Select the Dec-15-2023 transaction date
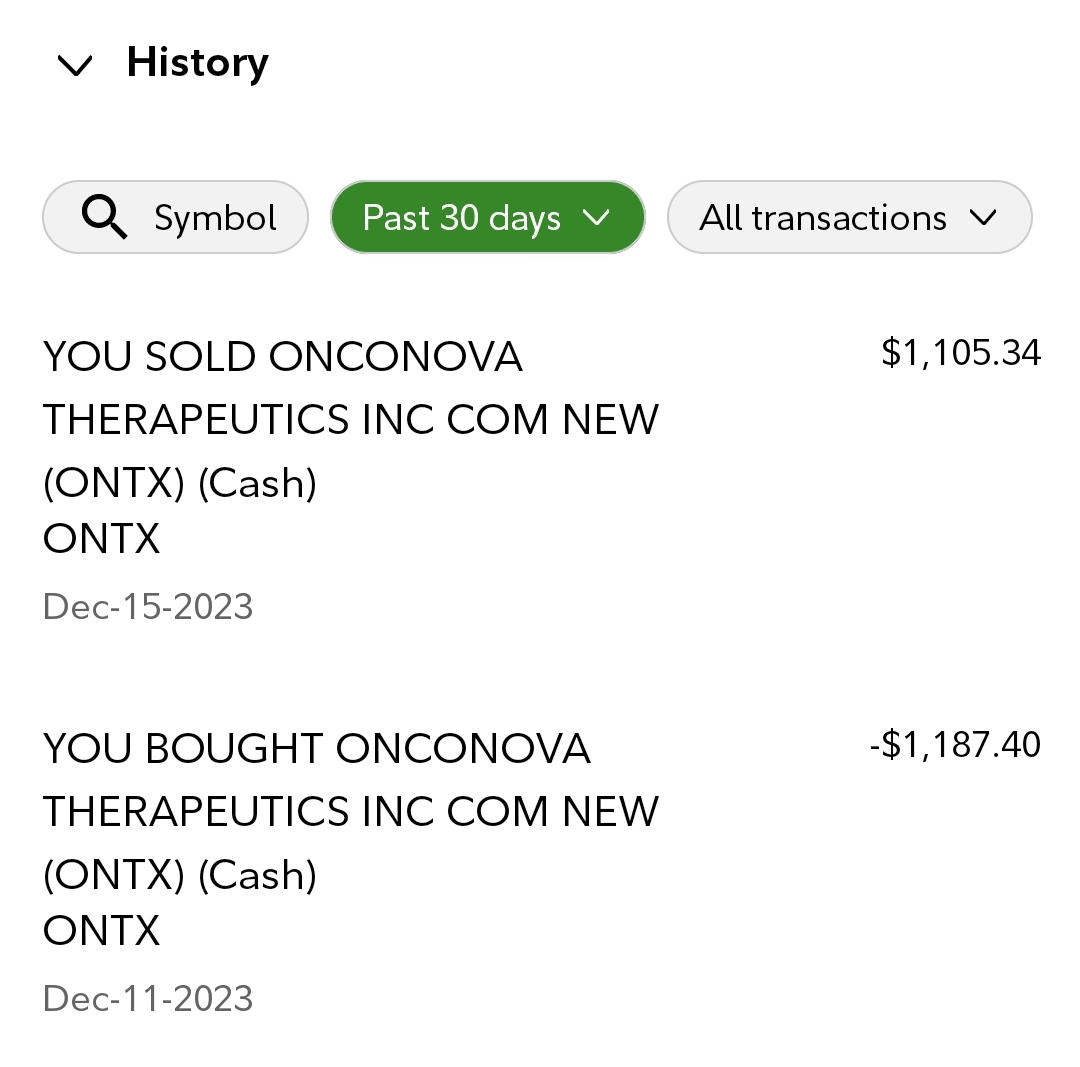This screenshot has height=1067, width=1080. [148, 606]
